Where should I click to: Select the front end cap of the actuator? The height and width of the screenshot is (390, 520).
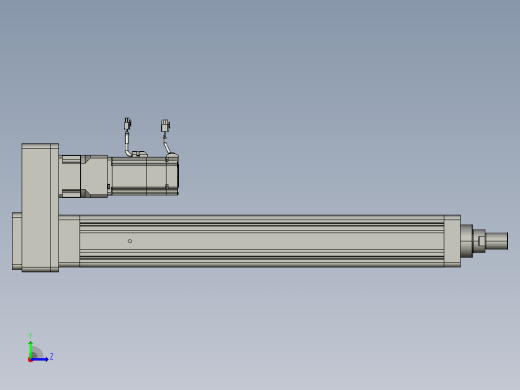453,241
